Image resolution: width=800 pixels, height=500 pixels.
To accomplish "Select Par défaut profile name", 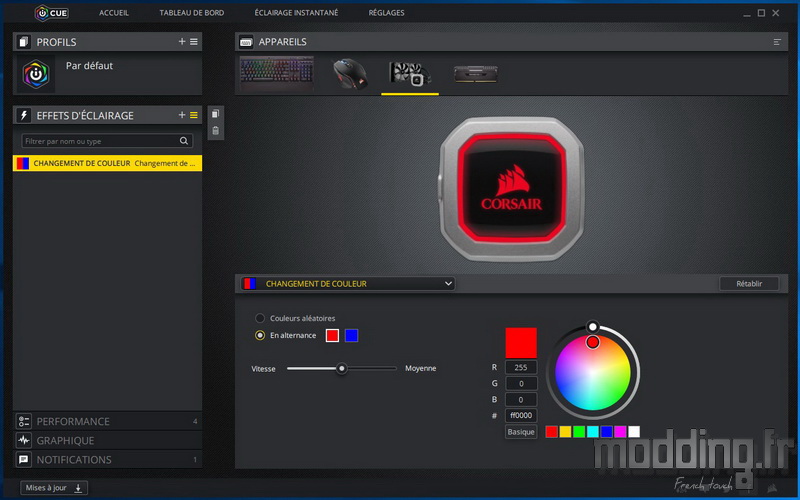I will pos(89,66).
